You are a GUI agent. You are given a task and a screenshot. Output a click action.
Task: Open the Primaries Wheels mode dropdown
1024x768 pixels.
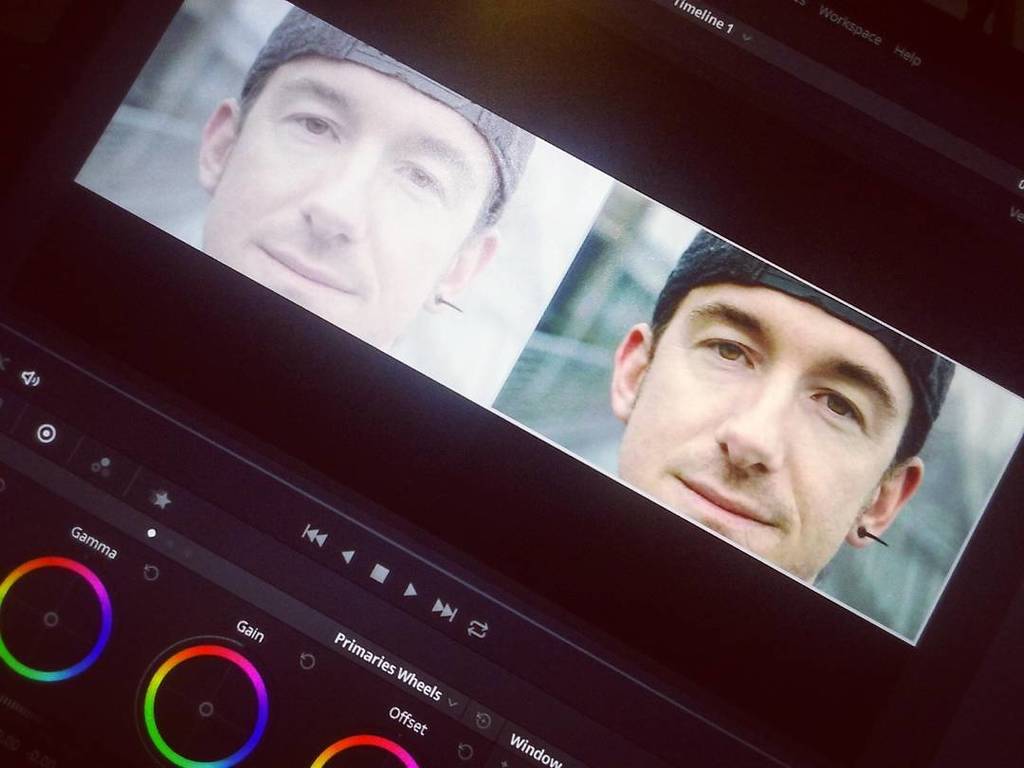453,703
